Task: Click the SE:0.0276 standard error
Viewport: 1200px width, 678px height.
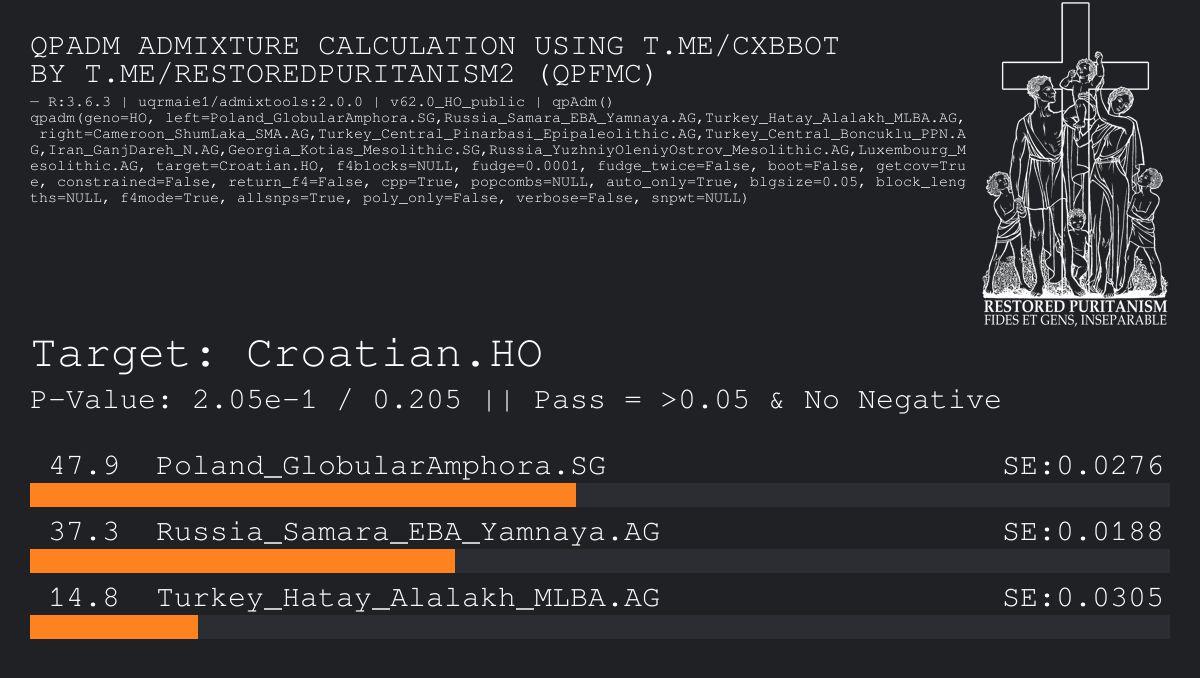Action: (1083, 466)
